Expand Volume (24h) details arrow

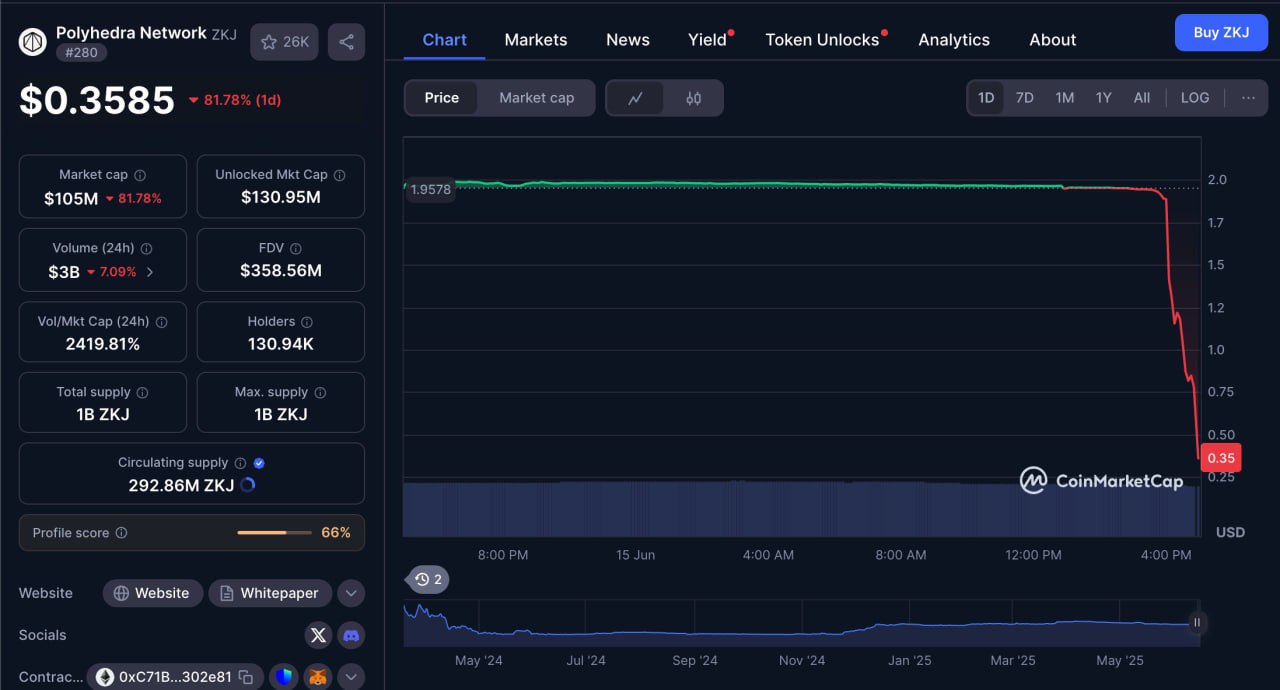click(x=151, y=272)
